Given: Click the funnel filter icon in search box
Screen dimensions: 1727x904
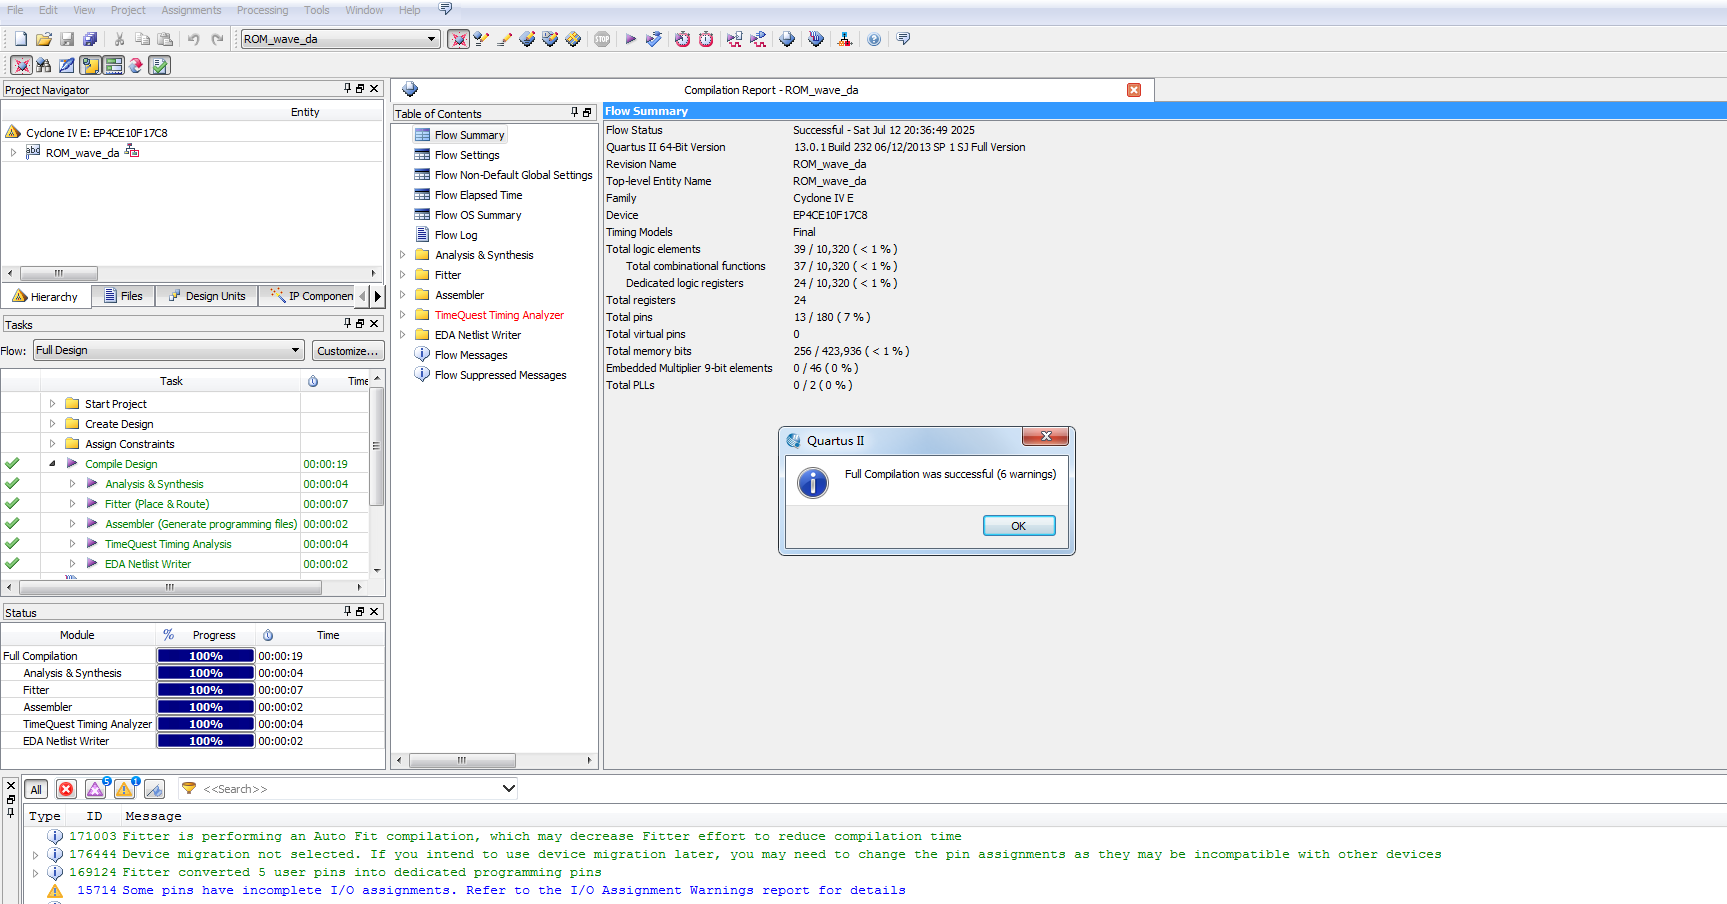Looking at the screenshot, I should click(x=189, y=789).
